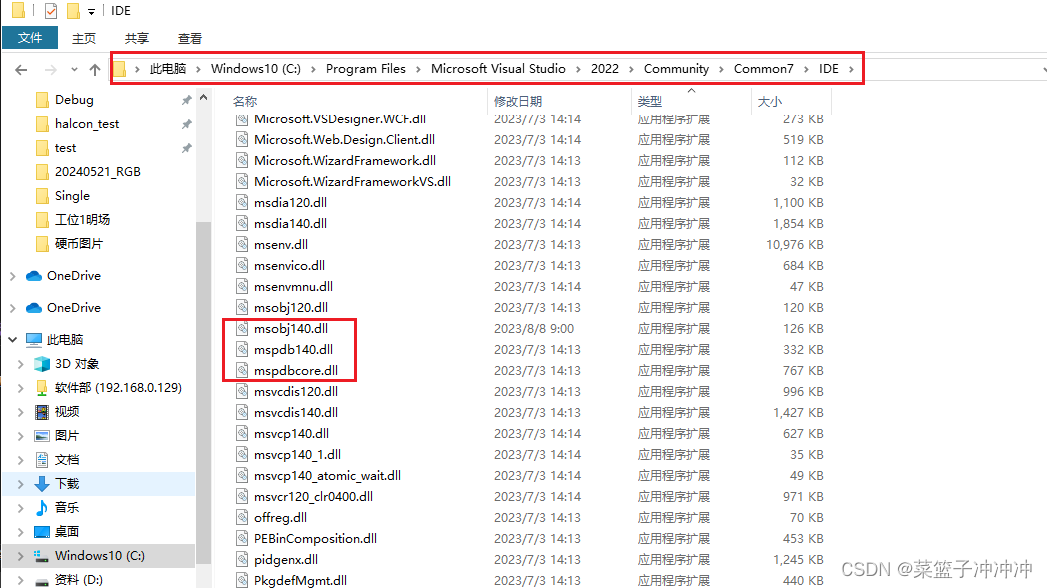Switch to the 查看 ribbon tab
The image size is (1047, 588).
190,39
